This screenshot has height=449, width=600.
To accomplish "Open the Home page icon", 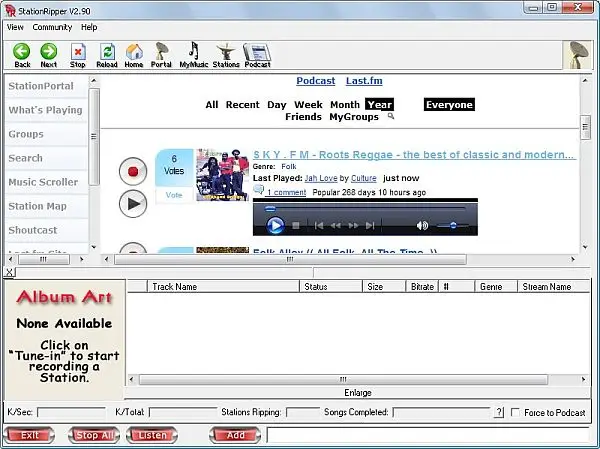I will coord(134,55).
